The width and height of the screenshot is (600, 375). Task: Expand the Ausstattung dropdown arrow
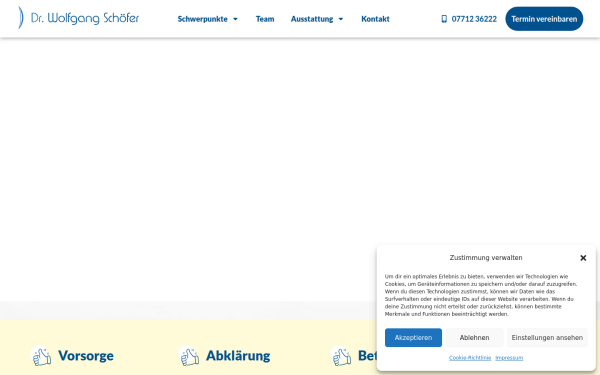tap(341, 19)
